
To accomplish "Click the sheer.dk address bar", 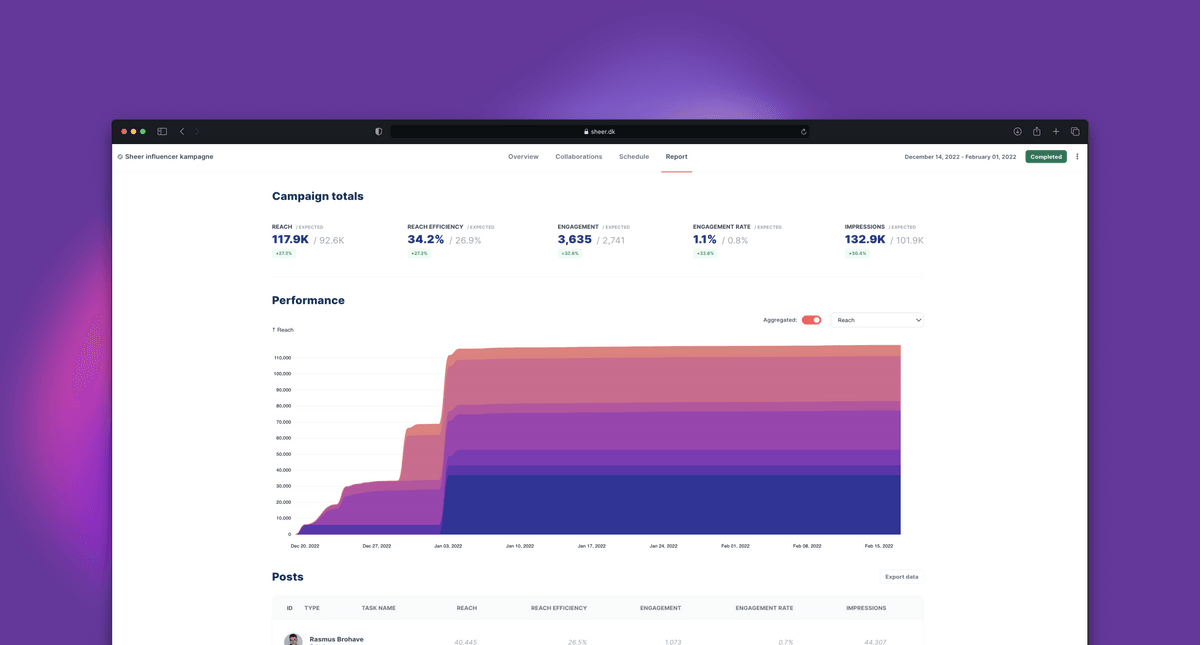I will coord(600,131).
